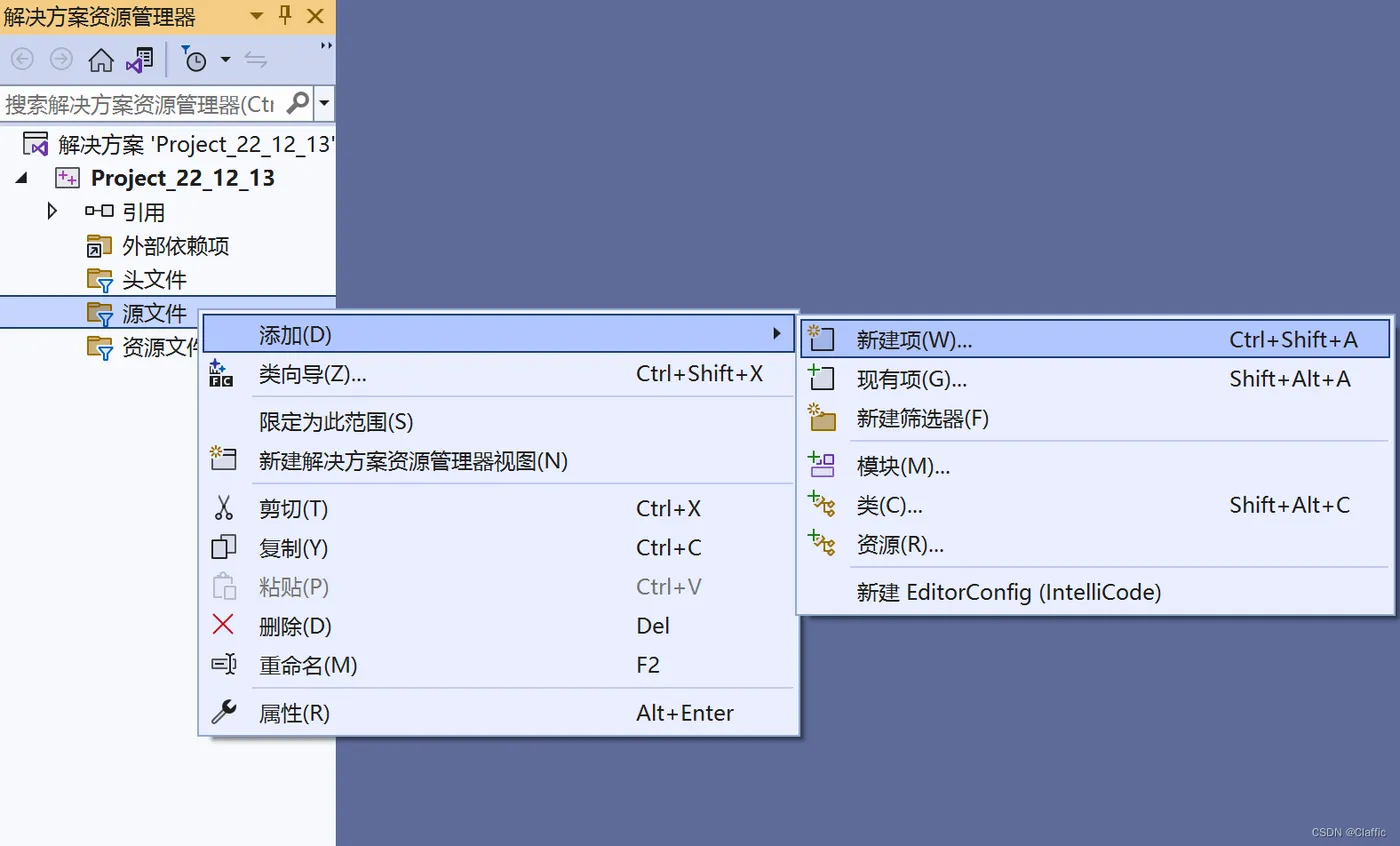This screenshot has width=1400, height=846.
Task: Open the dropdown arrow beside the clock filter
Action: (x=225, y=60)
